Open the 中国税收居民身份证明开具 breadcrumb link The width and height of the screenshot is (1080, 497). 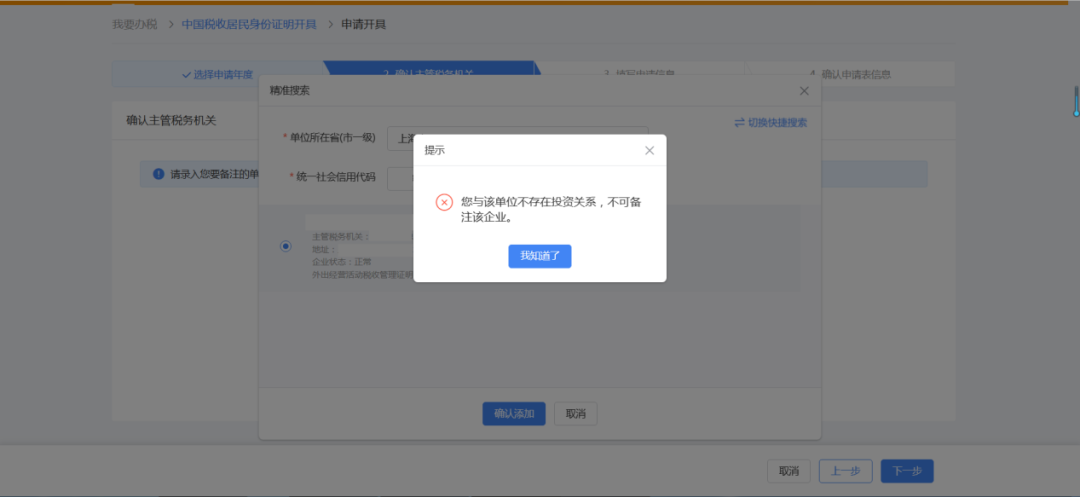coord(249,24)
